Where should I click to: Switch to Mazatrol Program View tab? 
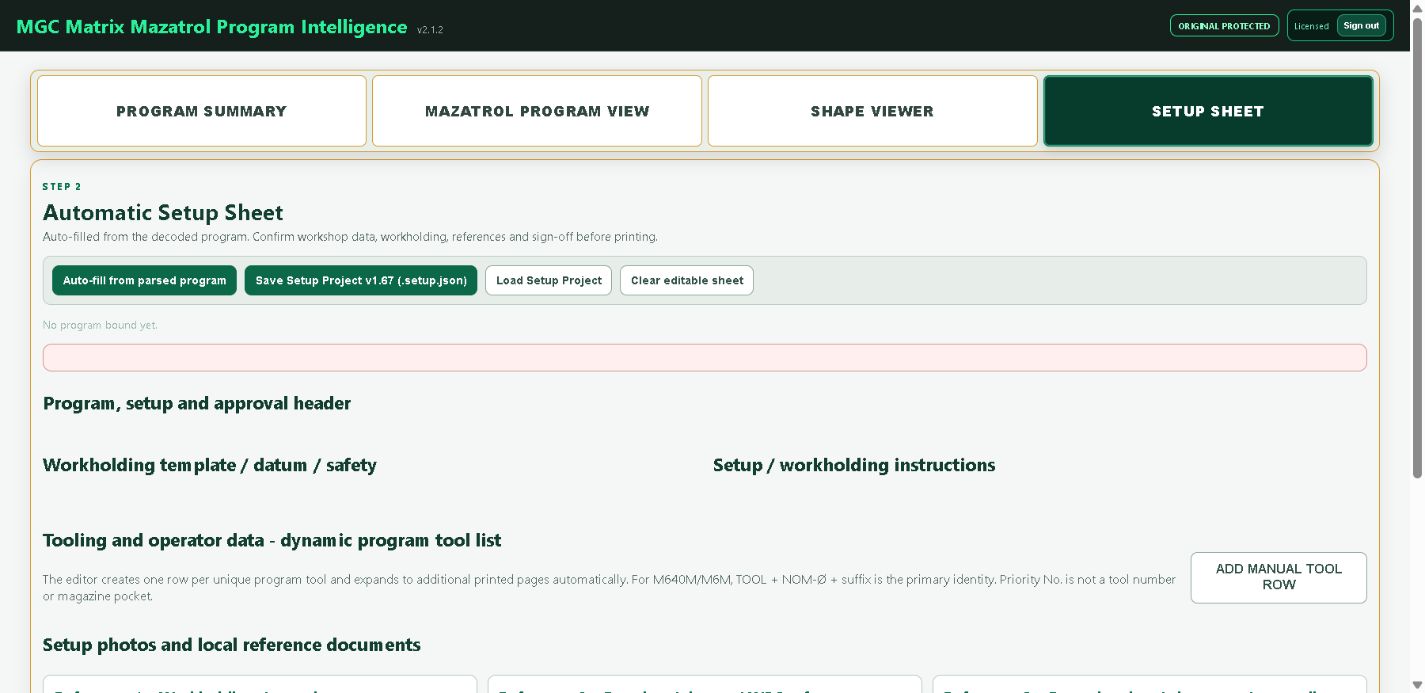click(537, 111)
